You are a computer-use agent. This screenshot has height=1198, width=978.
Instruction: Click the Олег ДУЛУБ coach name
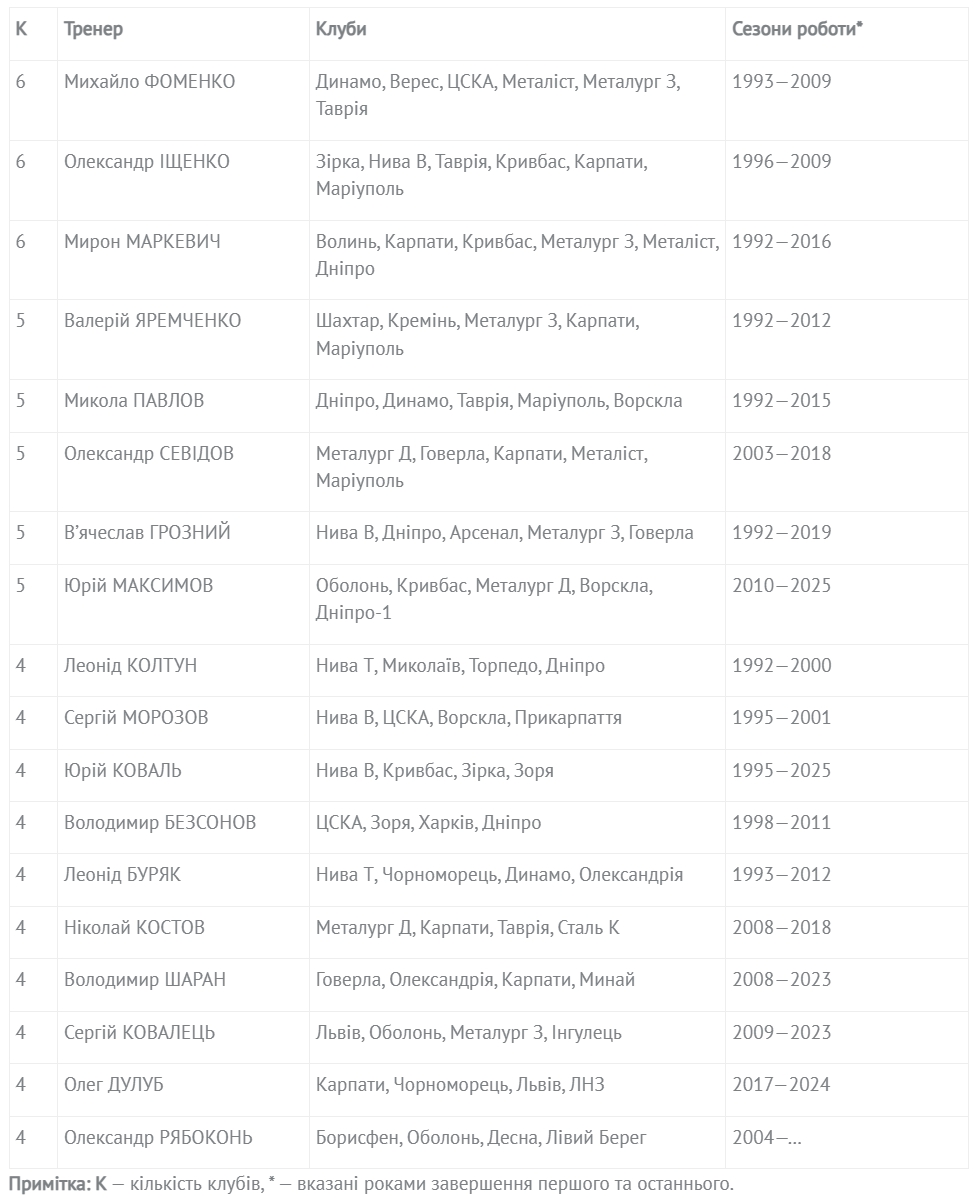(114, 1084)
